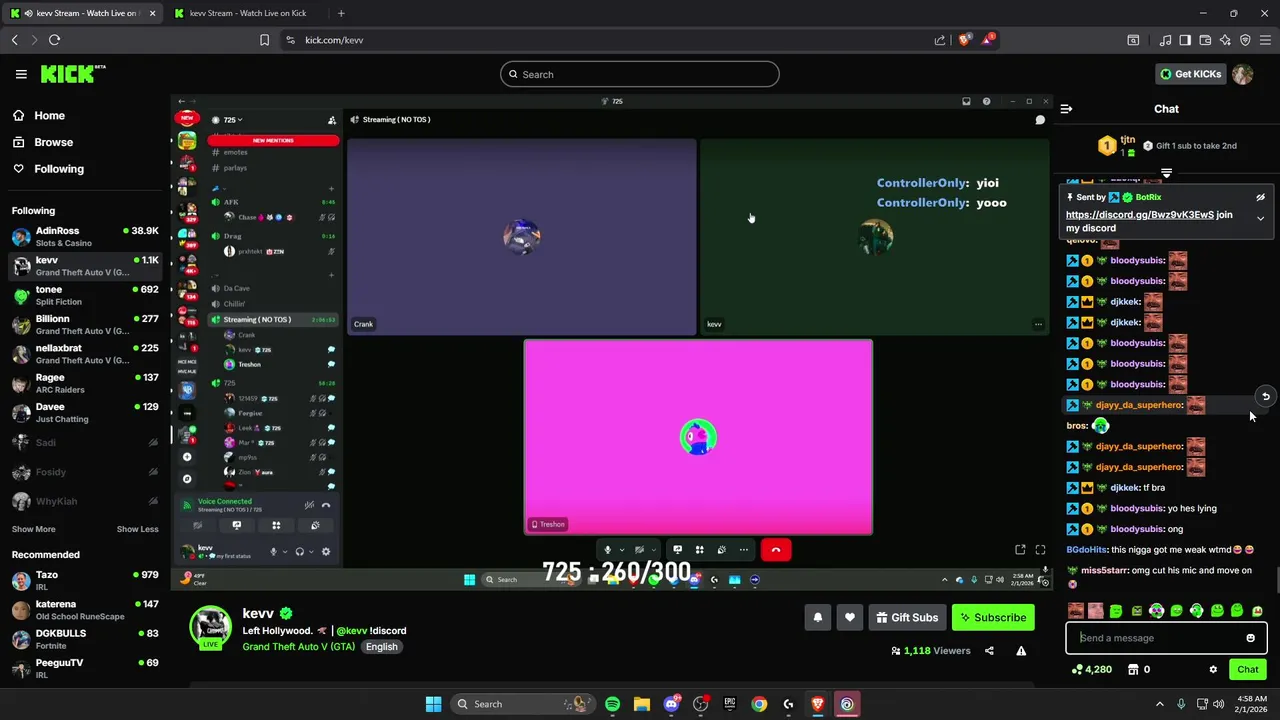
Task: Open the discord.gg invite link
Action: click(x=1139, y=215)
